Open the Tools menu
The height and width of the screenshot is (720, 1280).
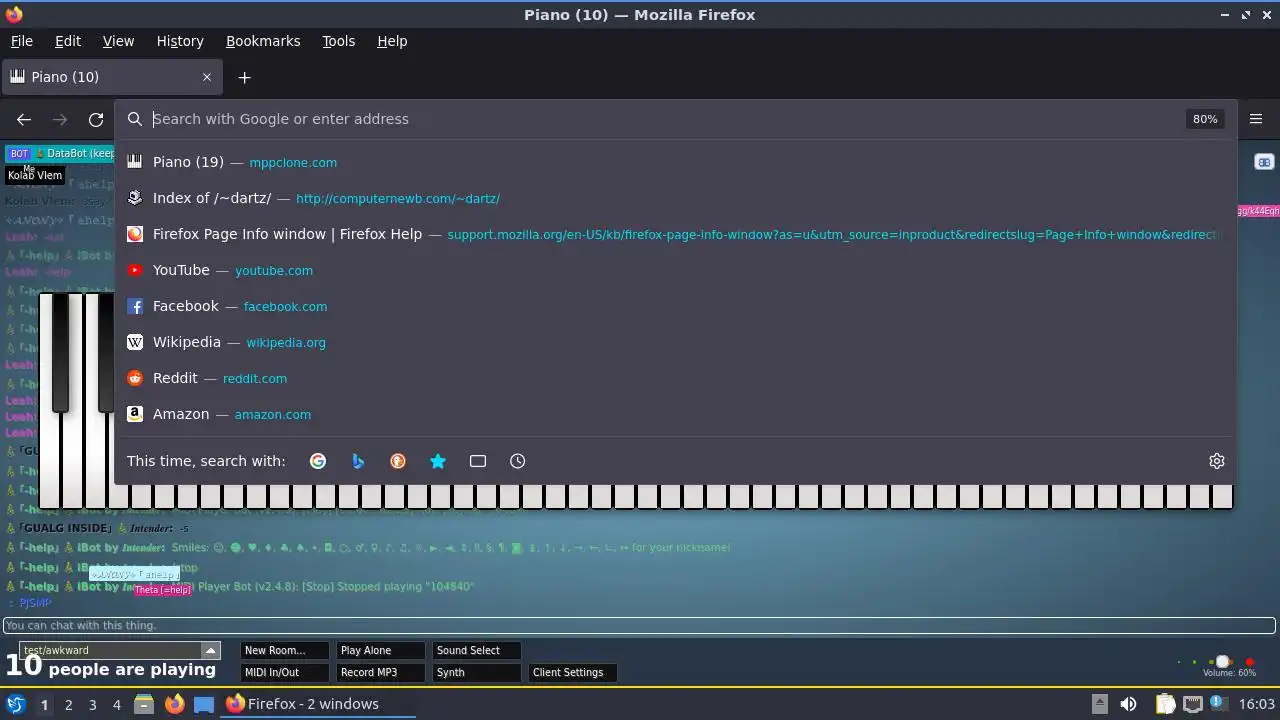[339, 41]
